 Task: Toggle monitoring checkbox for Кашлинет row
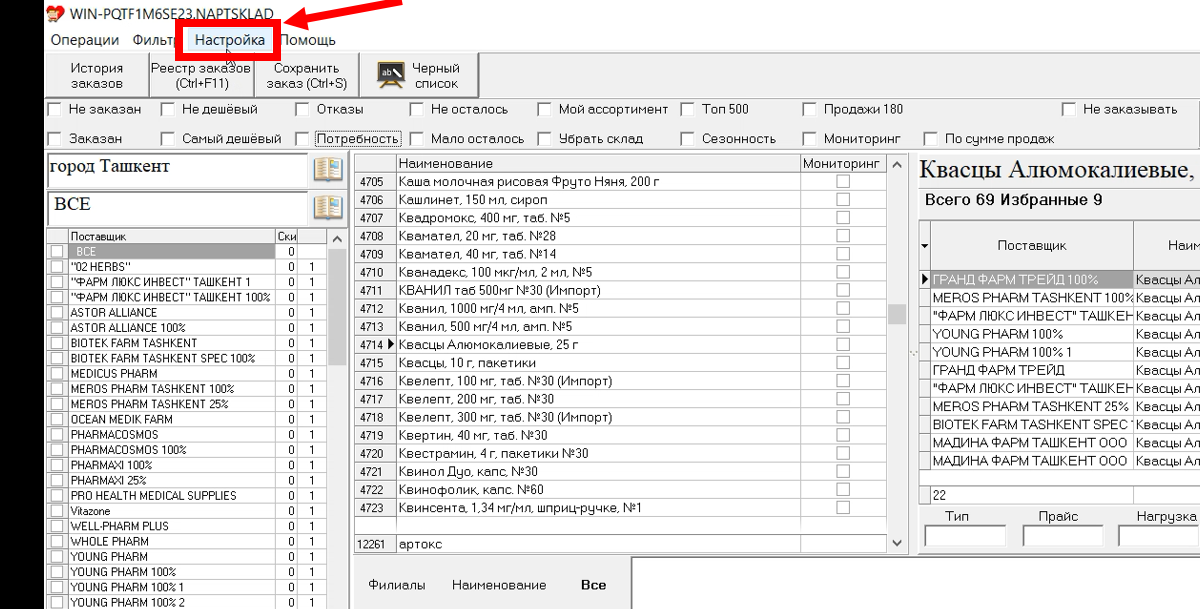click(x=843, y=200)
